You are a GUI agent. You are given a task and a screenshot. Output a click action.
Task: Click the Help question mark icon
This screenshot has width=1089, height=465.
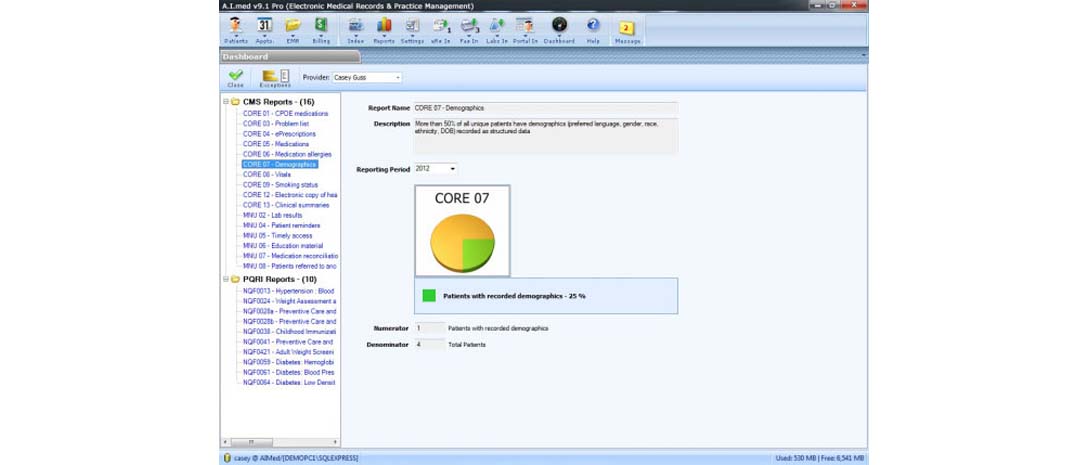point(593,28)
